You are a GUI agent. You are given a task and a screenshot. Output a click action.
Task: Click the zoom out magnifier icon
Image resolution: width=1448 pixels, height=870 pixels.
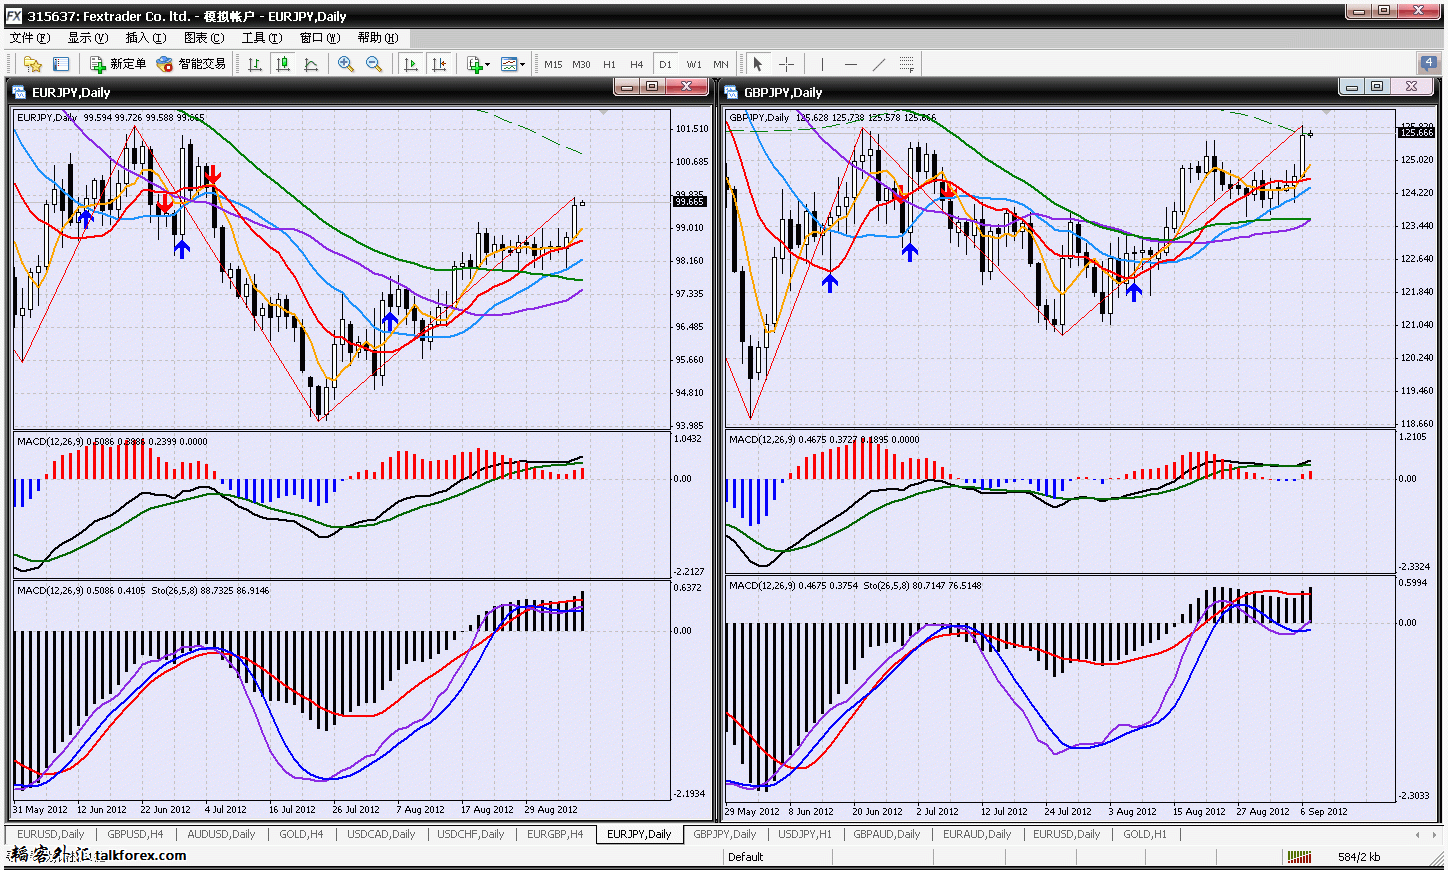(374, 64)
